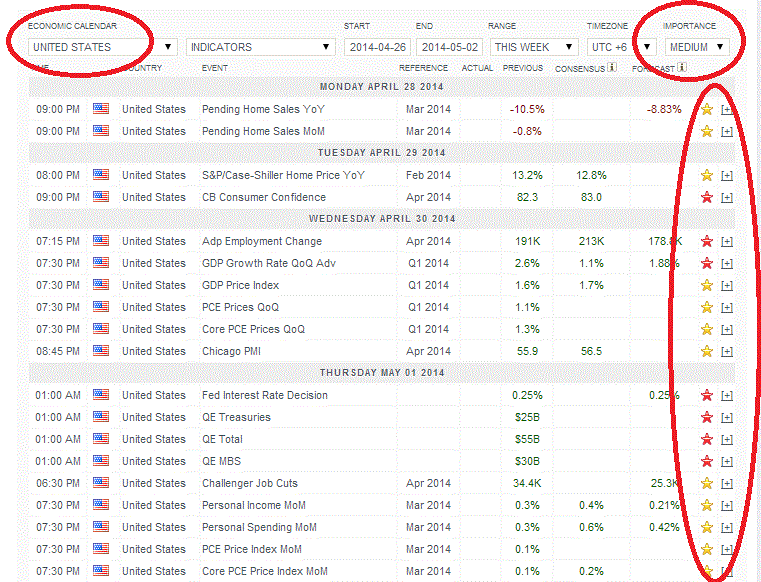This screenshot has height=582, width=761.
Task: Open Core PCE Price Index MoM event
Action: click(265, 571)
